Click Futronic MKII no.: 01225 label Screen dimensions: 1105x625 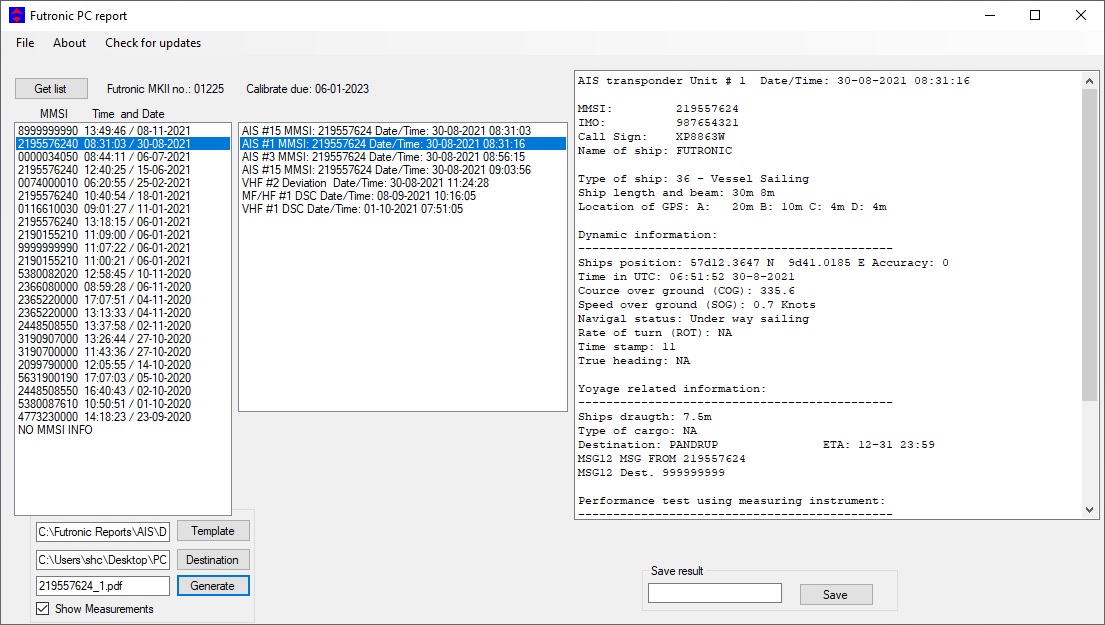166,89
